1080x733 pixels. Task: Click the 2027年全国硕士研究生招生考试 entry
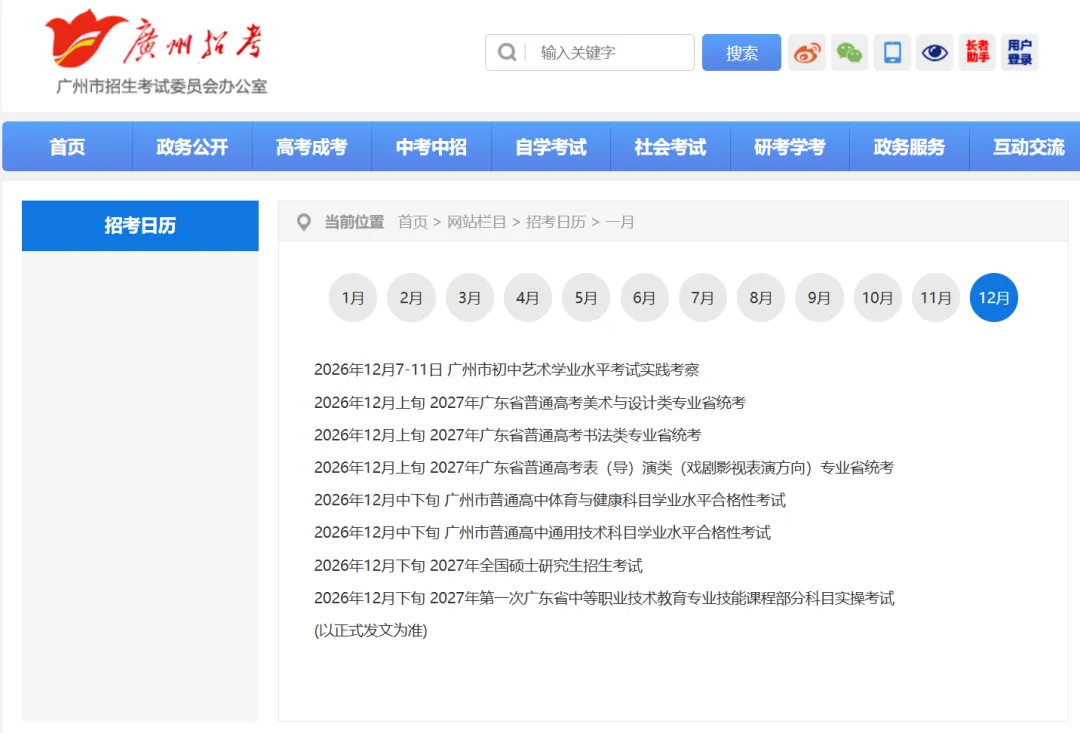click(478, 566)
